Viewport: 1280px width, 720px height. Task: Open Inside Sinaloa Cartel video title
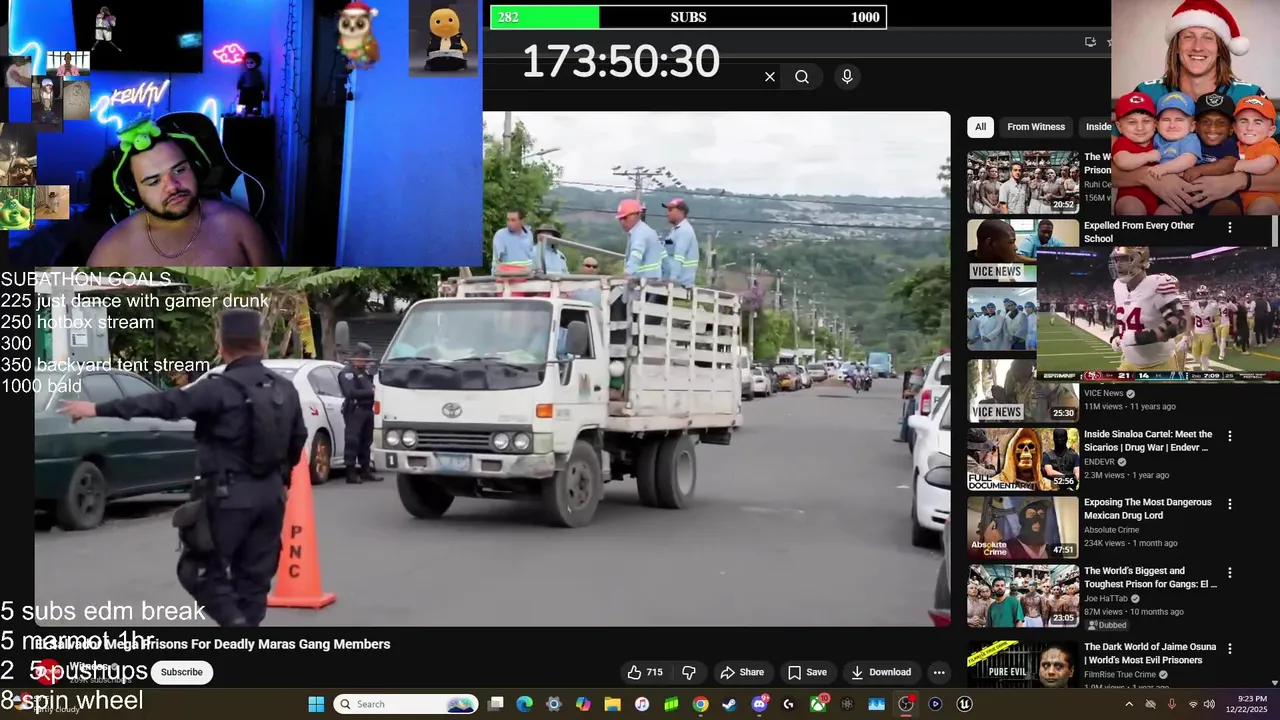coord(1148,441)
